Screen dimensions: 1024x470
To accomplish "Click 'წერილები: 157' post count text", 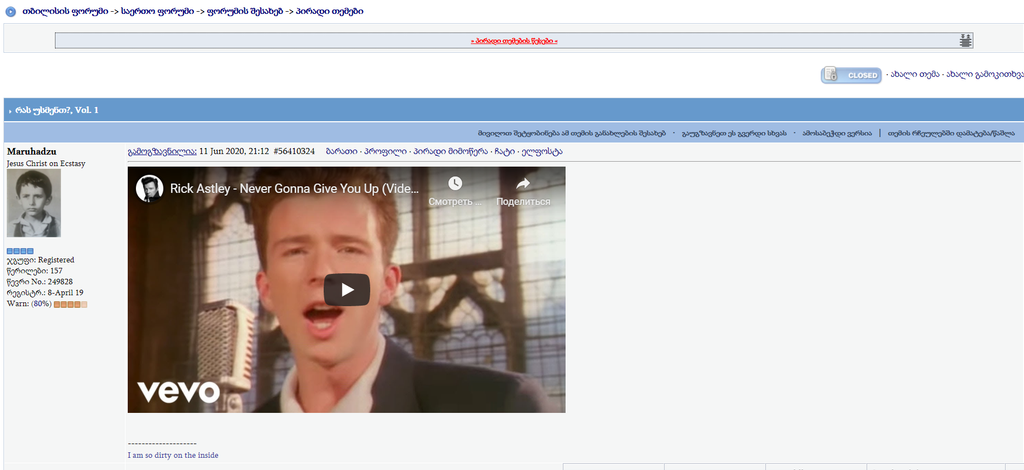I will (35, 270).
